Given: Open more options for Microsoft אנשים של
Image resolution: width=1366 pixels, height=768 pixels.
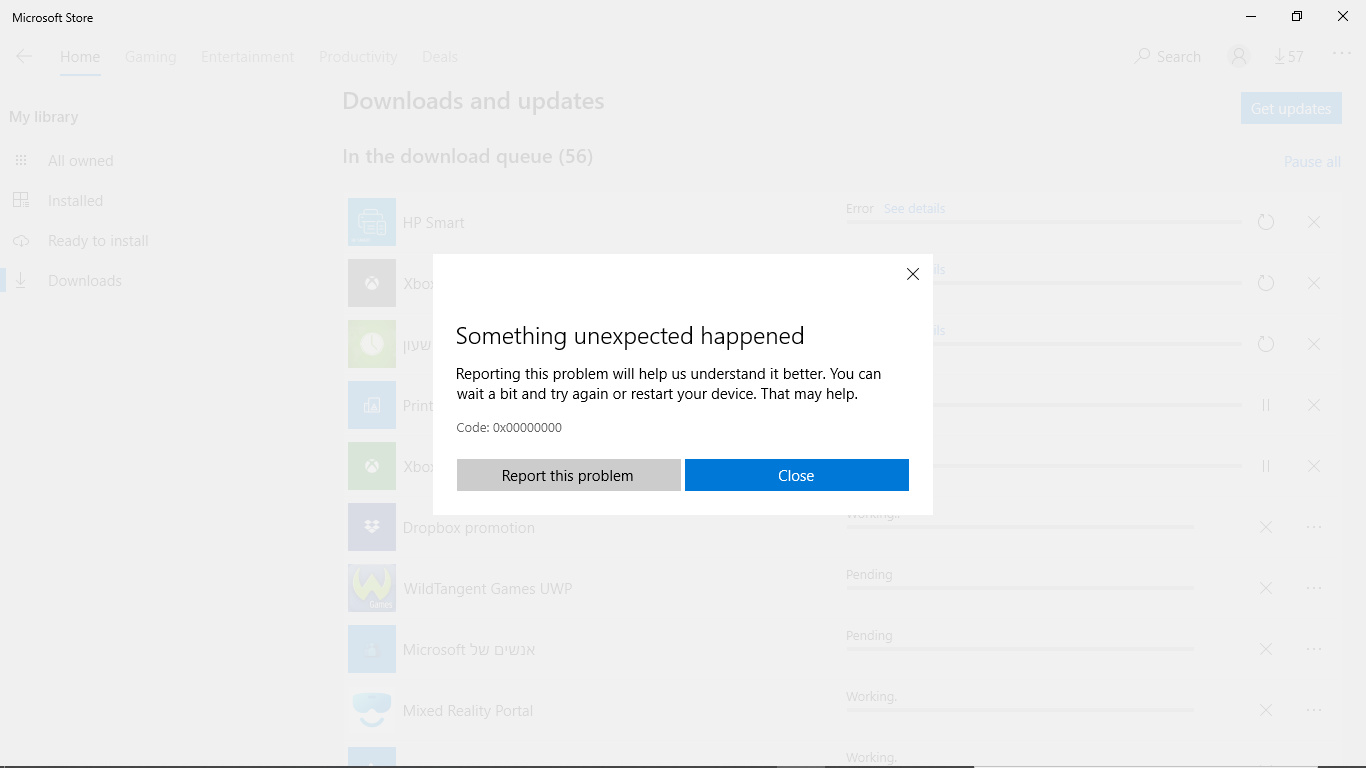Looking at the screenshot, I should [1314, 649].
